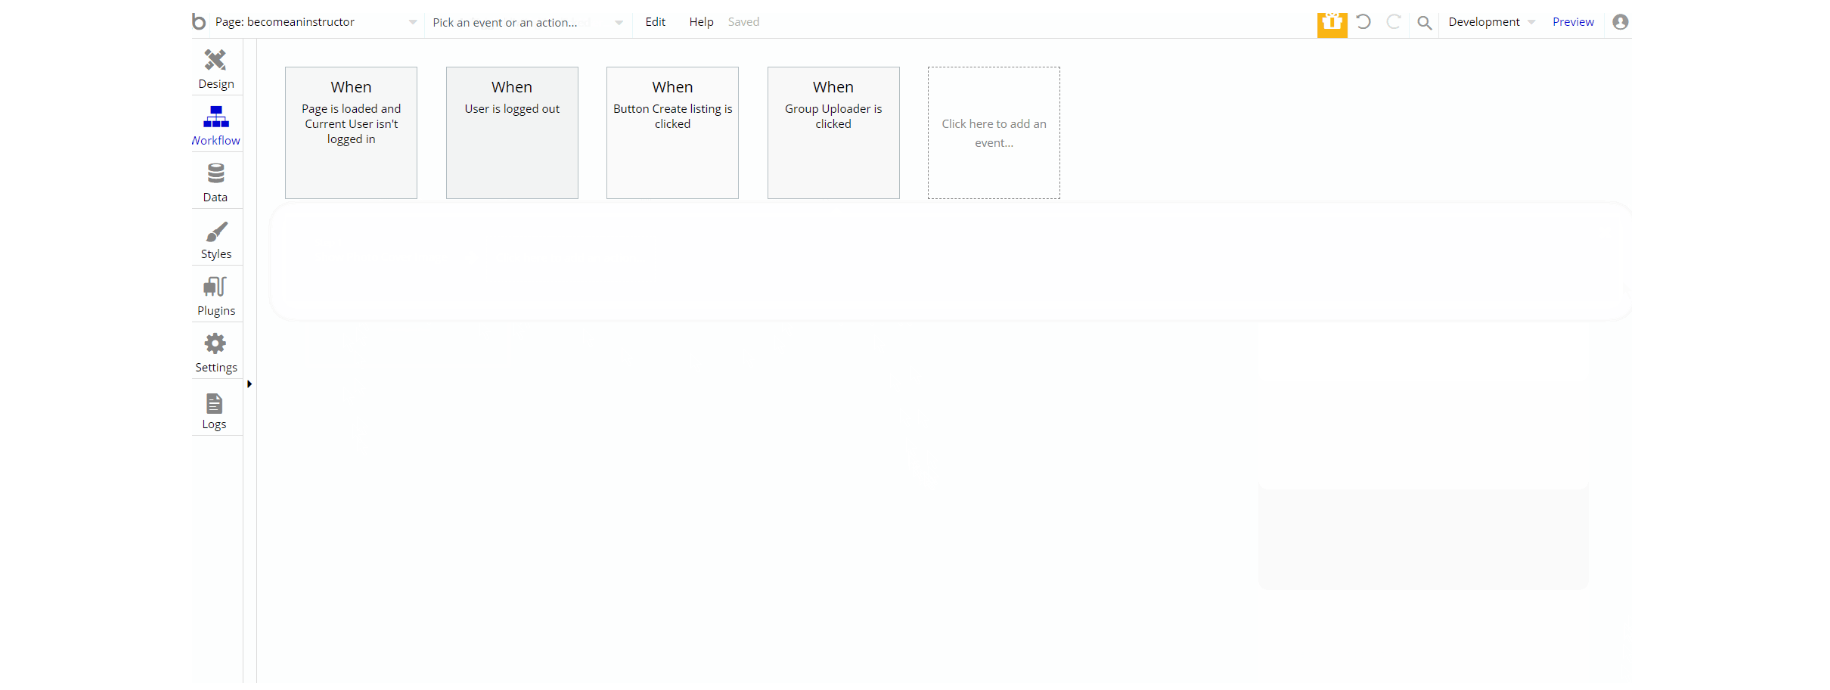The height and width of the screenshot is (690, 1830).
Task: Click the yellow gift box icon
Action: coord(1332,23)
